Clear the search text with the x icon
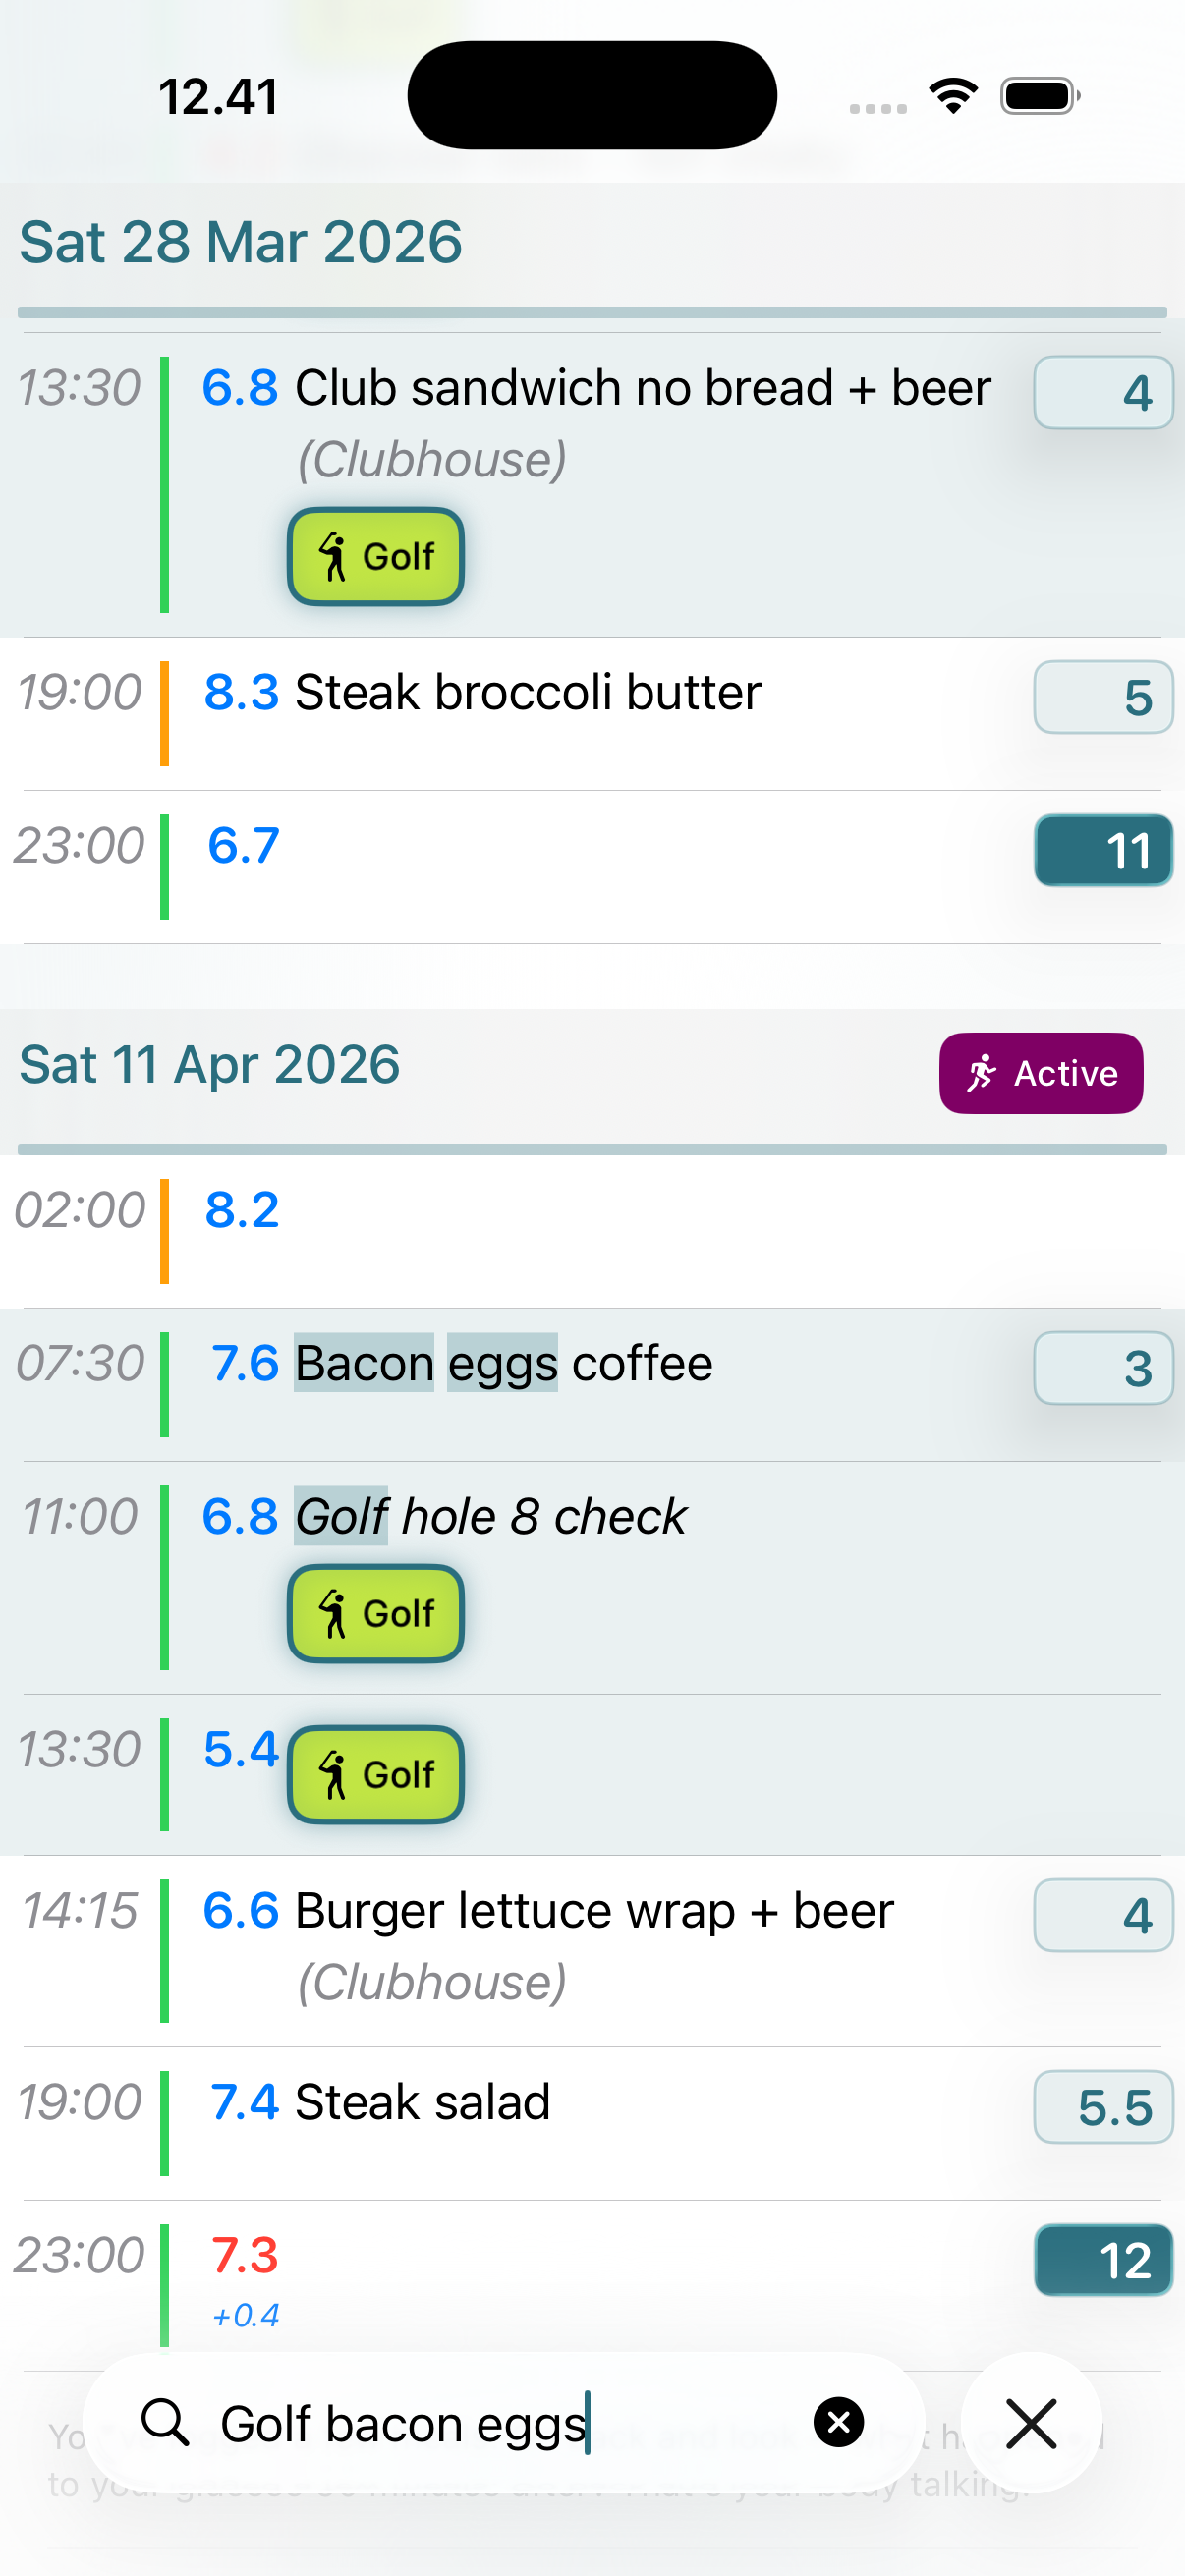Image resolution: width=1185 pixels, height=2576 pixels. tap(837, 2423)
